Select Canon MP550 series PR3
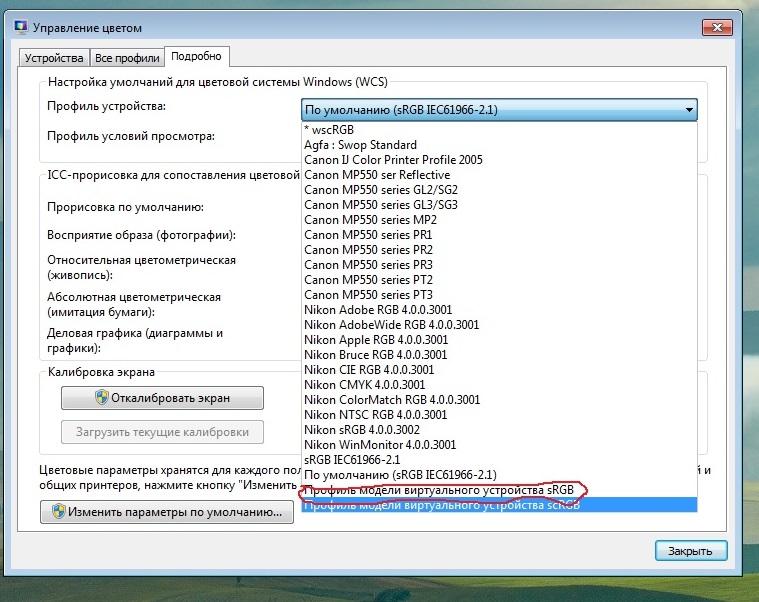The height and width of the screenshot is (602, 759). click(x=499, y=265)
